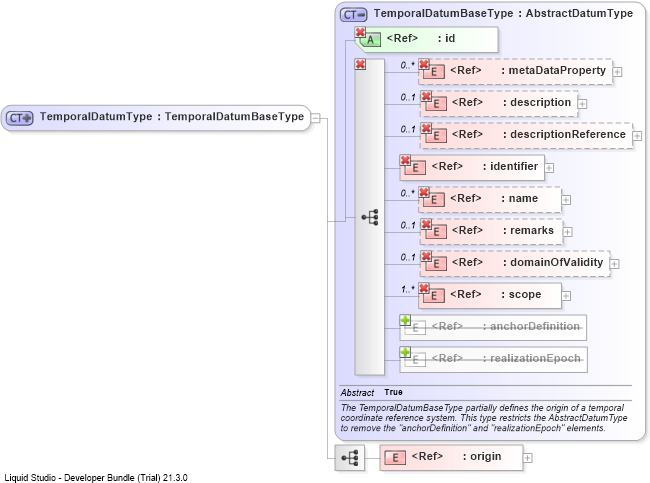Screen dimensions: 650x483
Task: Select the domainOfValidity label text
Action: click(x=557, y=262)
